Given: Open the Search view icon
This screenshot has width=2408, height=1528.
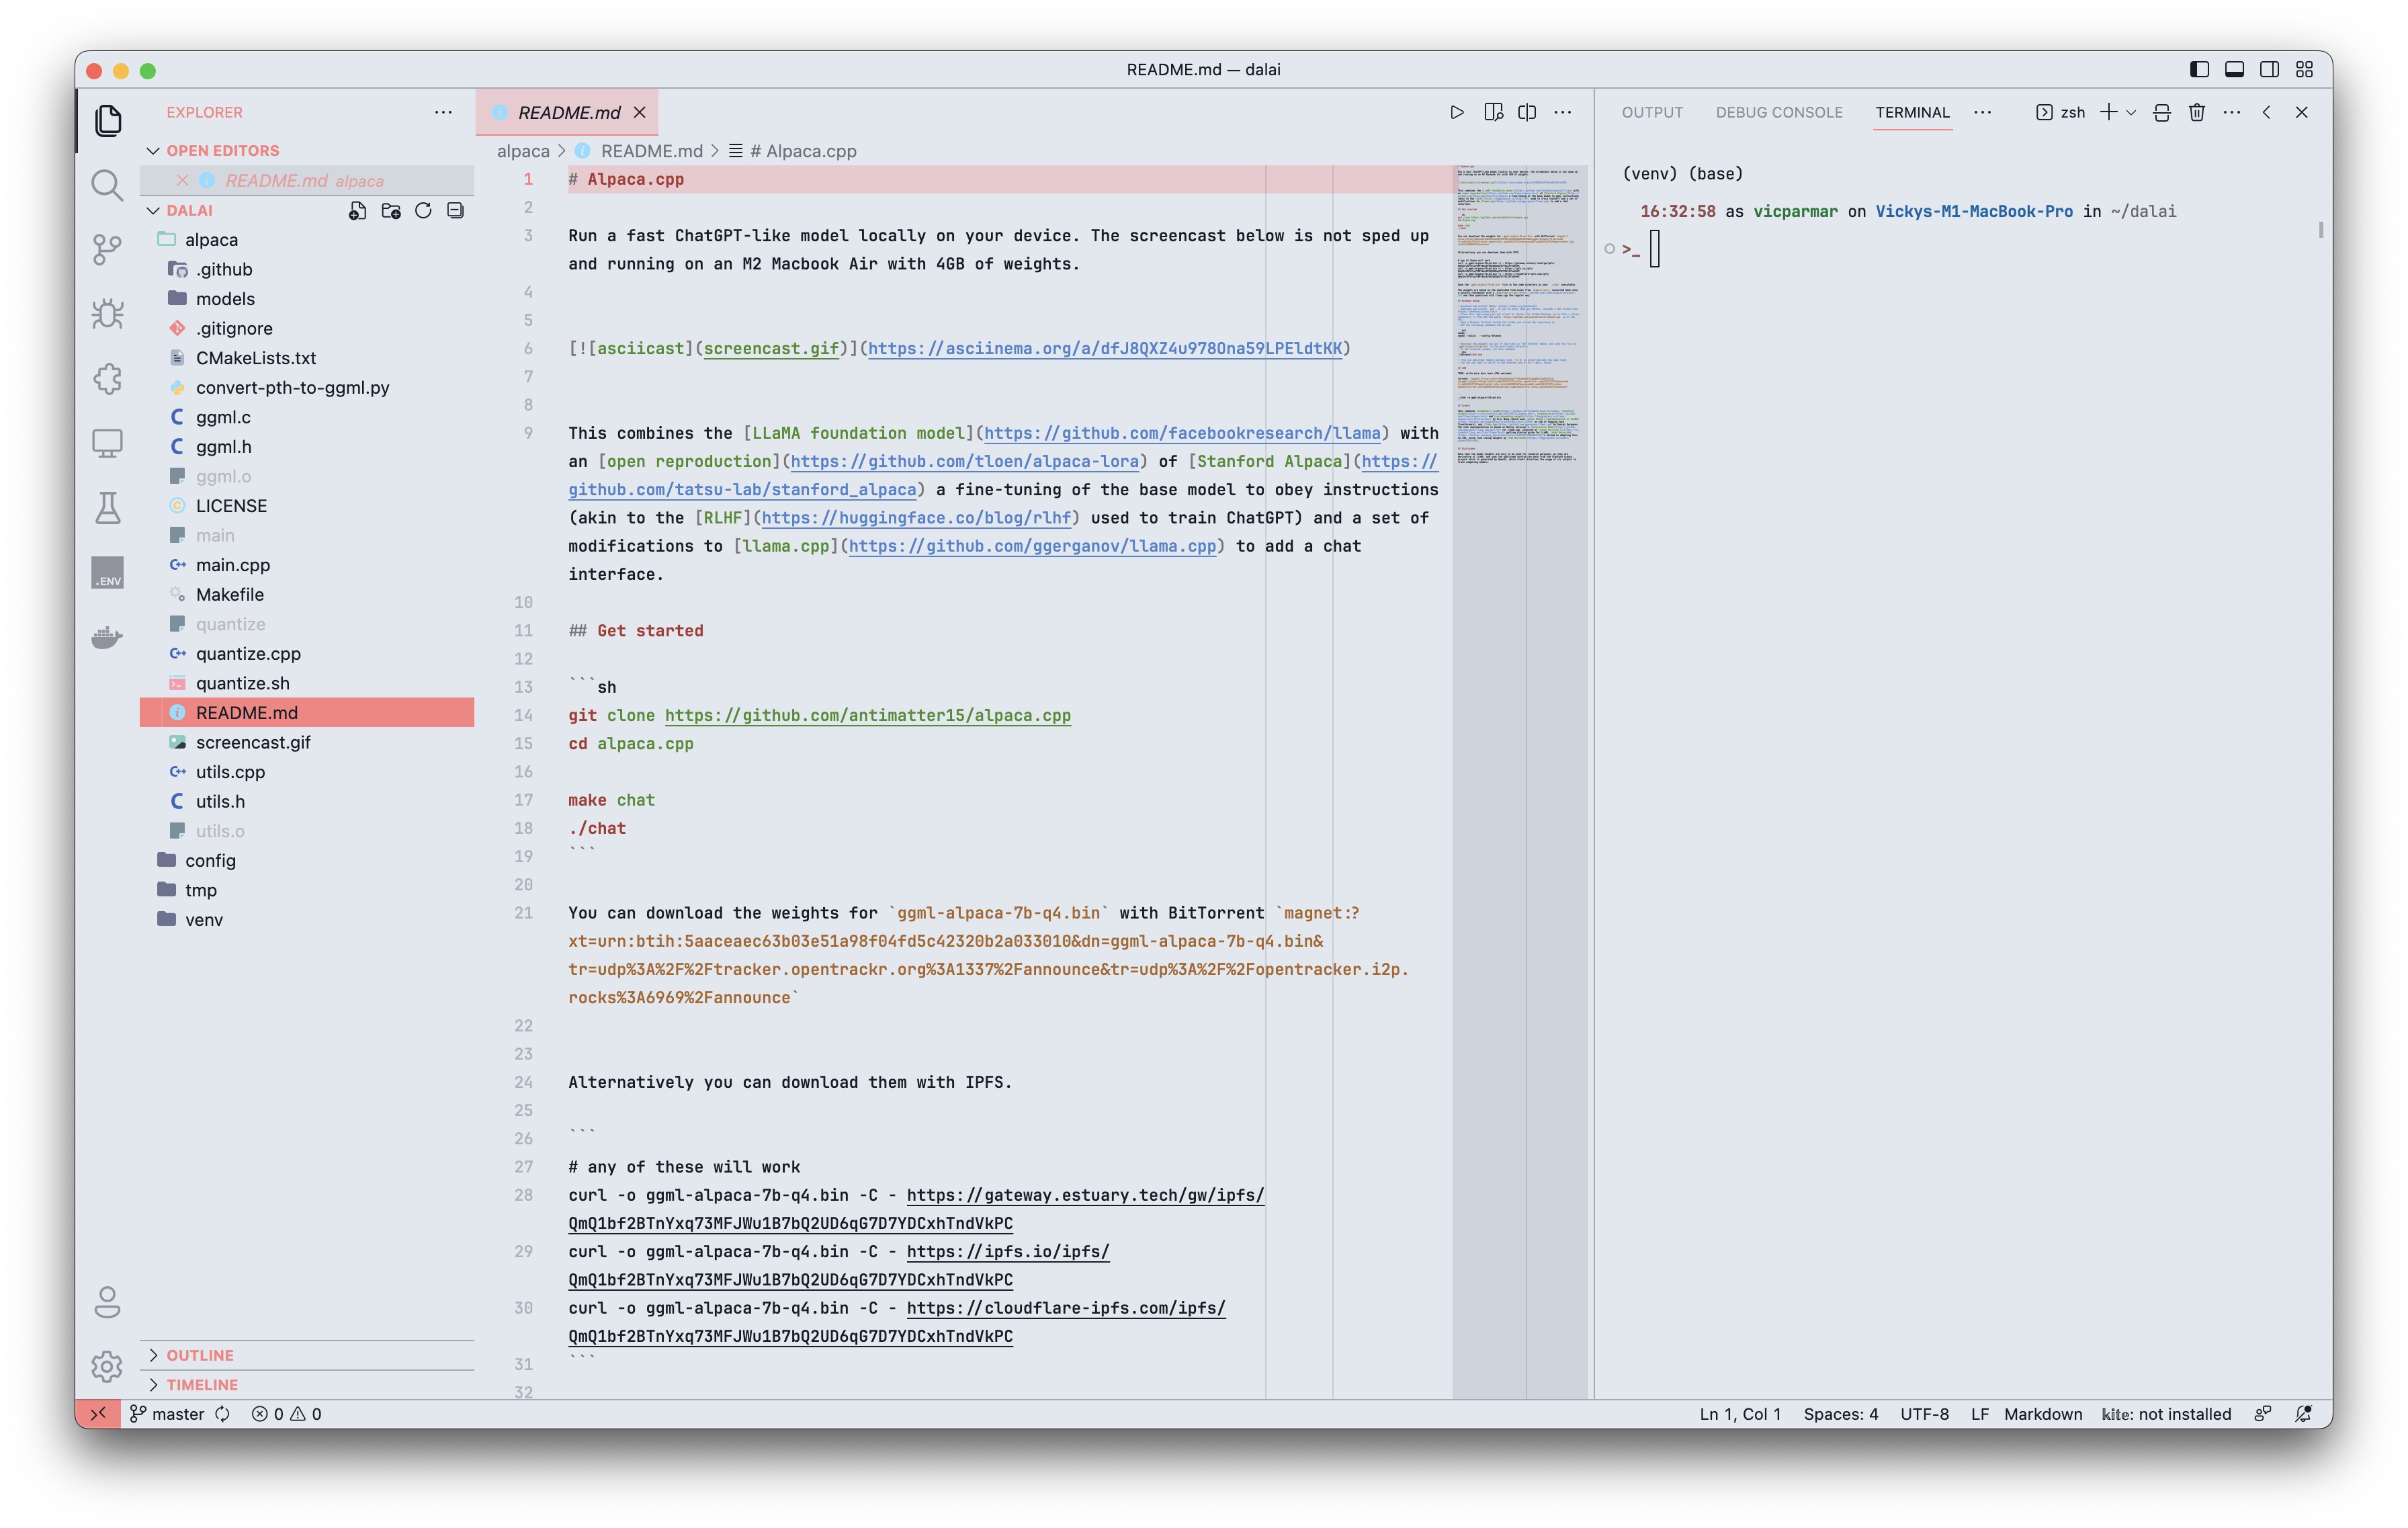Looking at the screenshot, I should [x=107, y=185].
